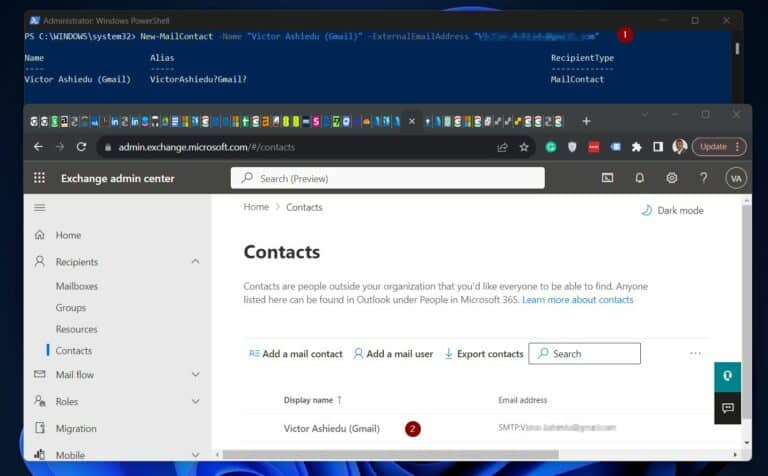Screen dimensions: 768x476
Task: Open the shield extension icon
Action: point(572,147)
